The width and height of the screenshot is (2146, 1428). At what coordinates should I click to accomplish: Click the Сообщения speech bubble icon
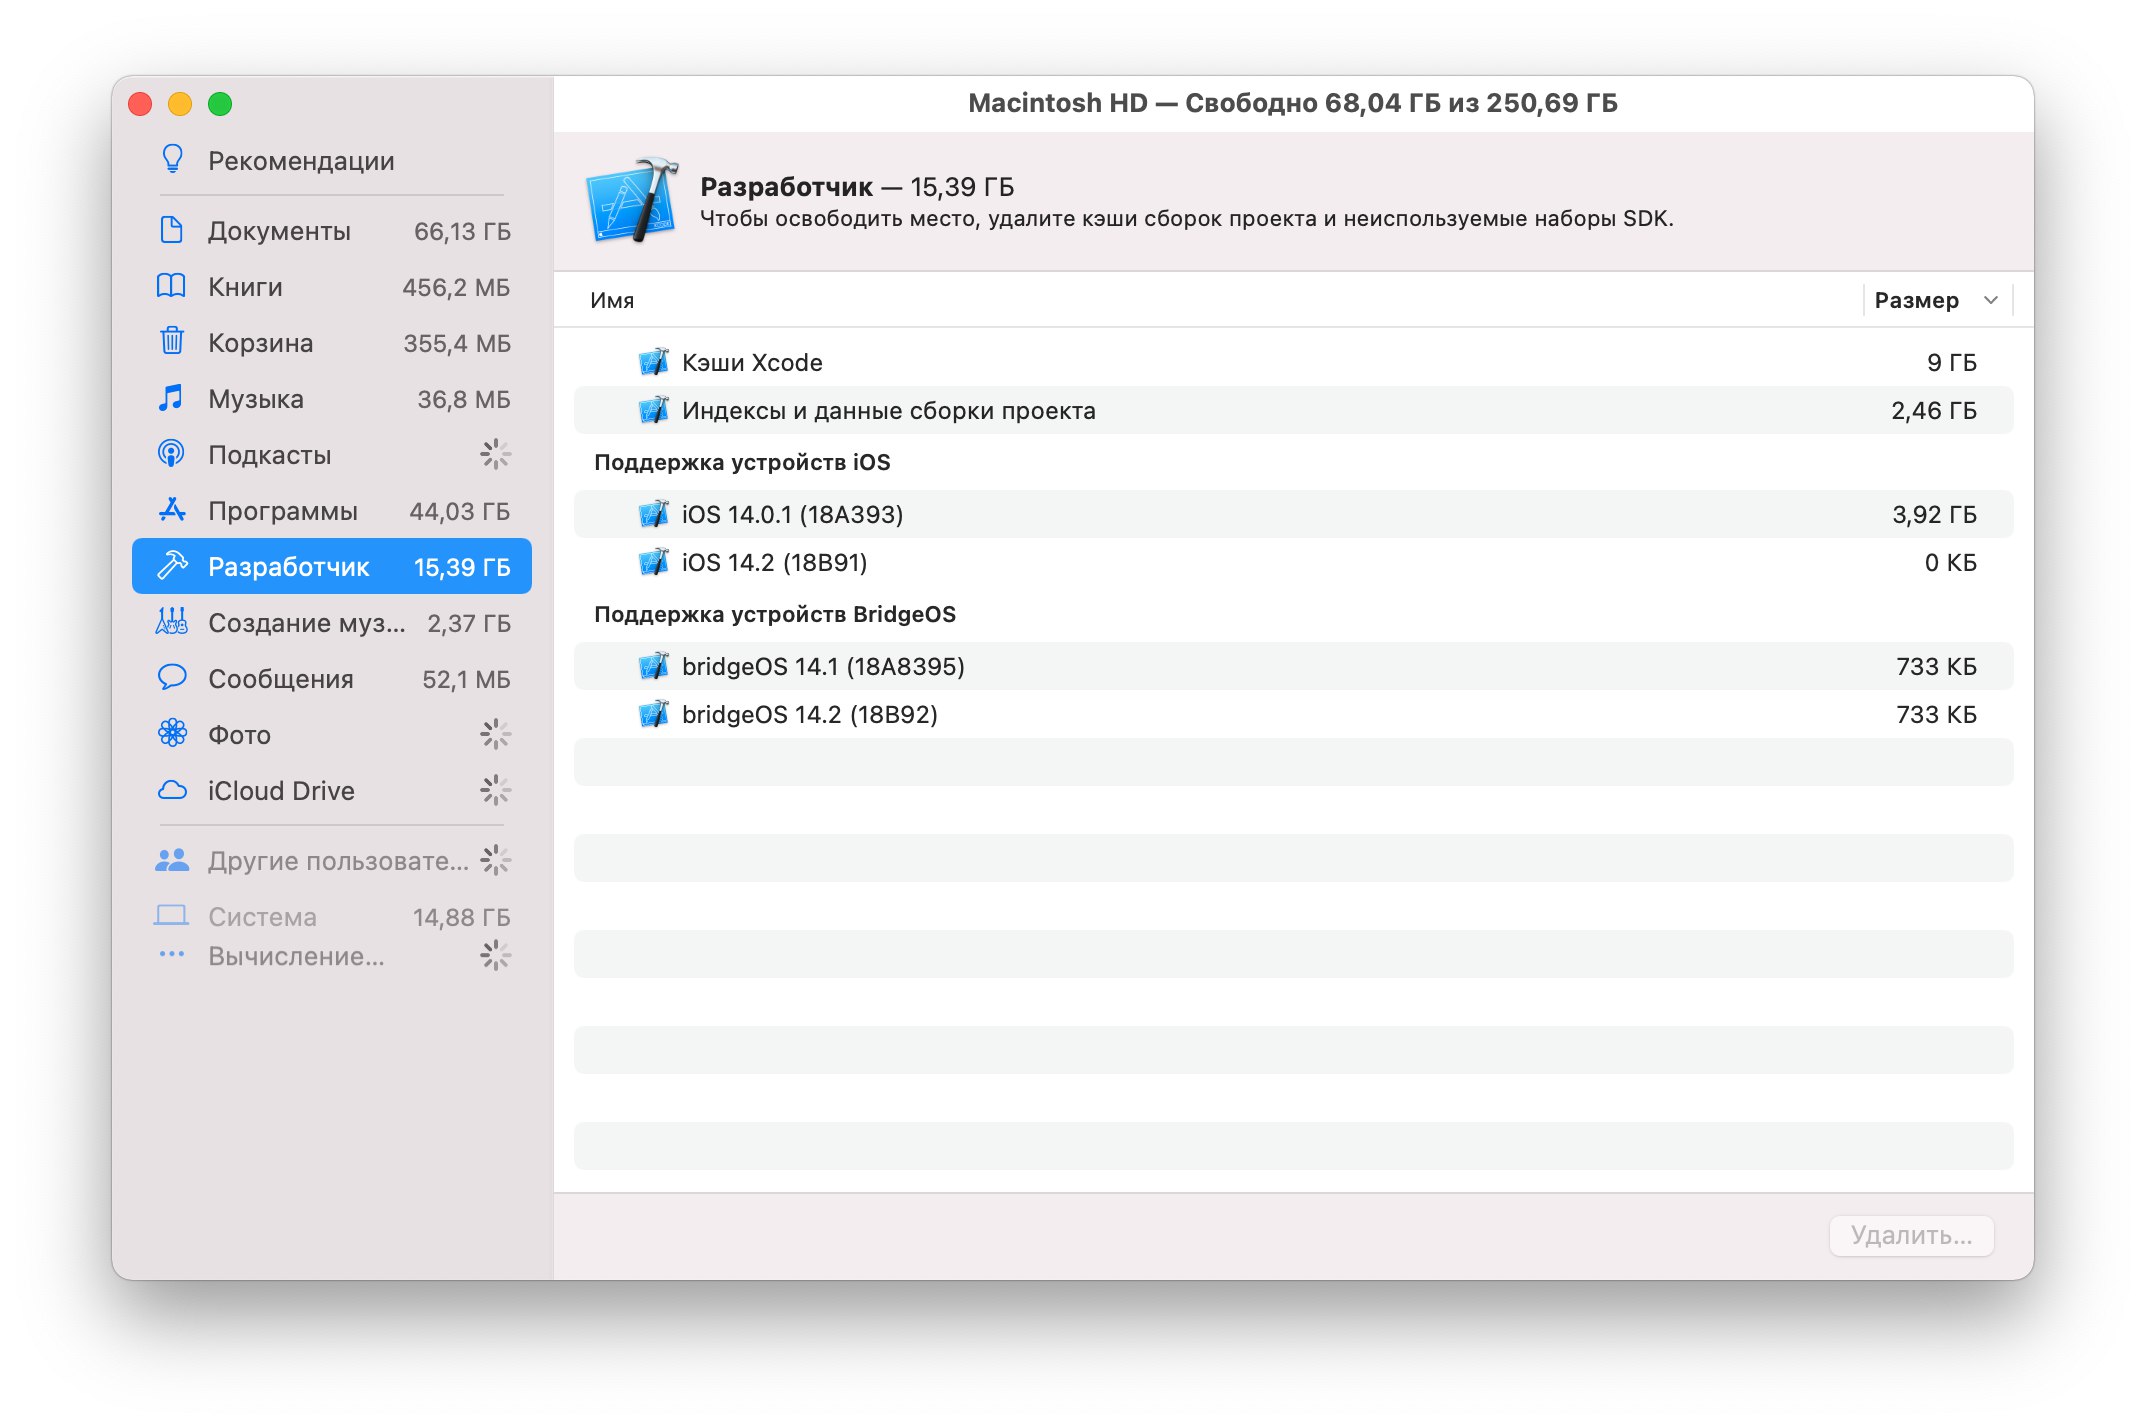(x=172, y=678)
